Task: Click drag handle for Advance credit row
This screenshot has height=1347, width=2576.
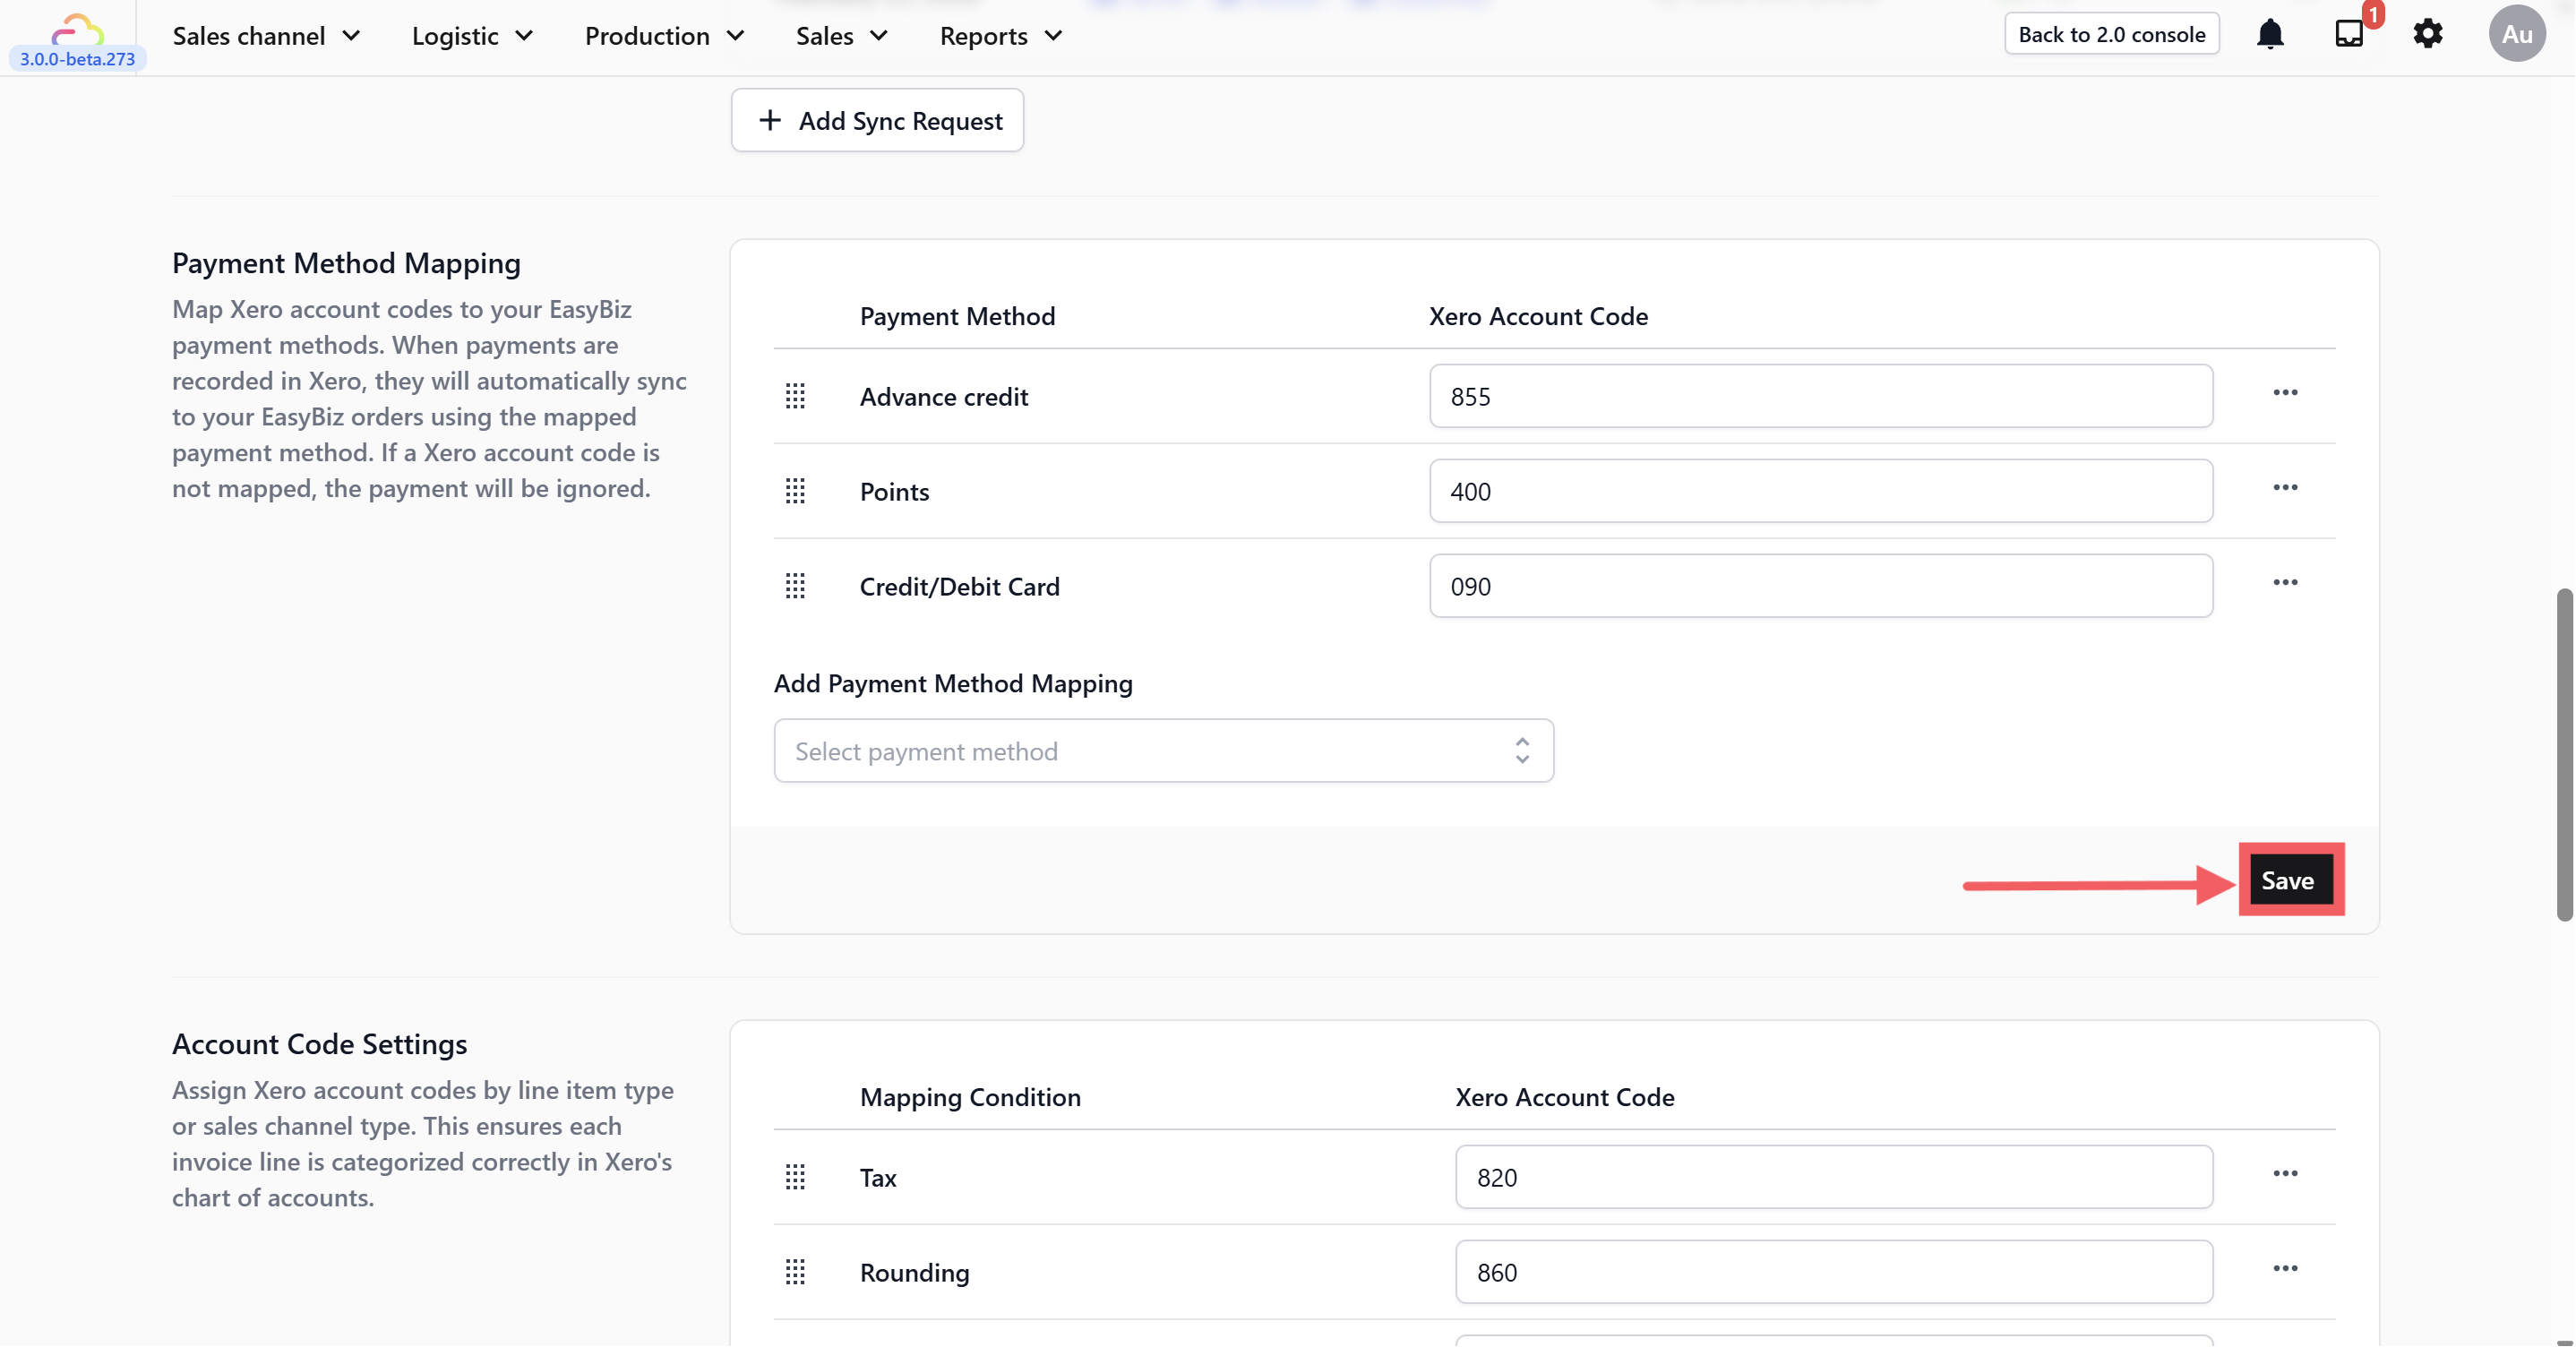Action: [x=795, y=397]
